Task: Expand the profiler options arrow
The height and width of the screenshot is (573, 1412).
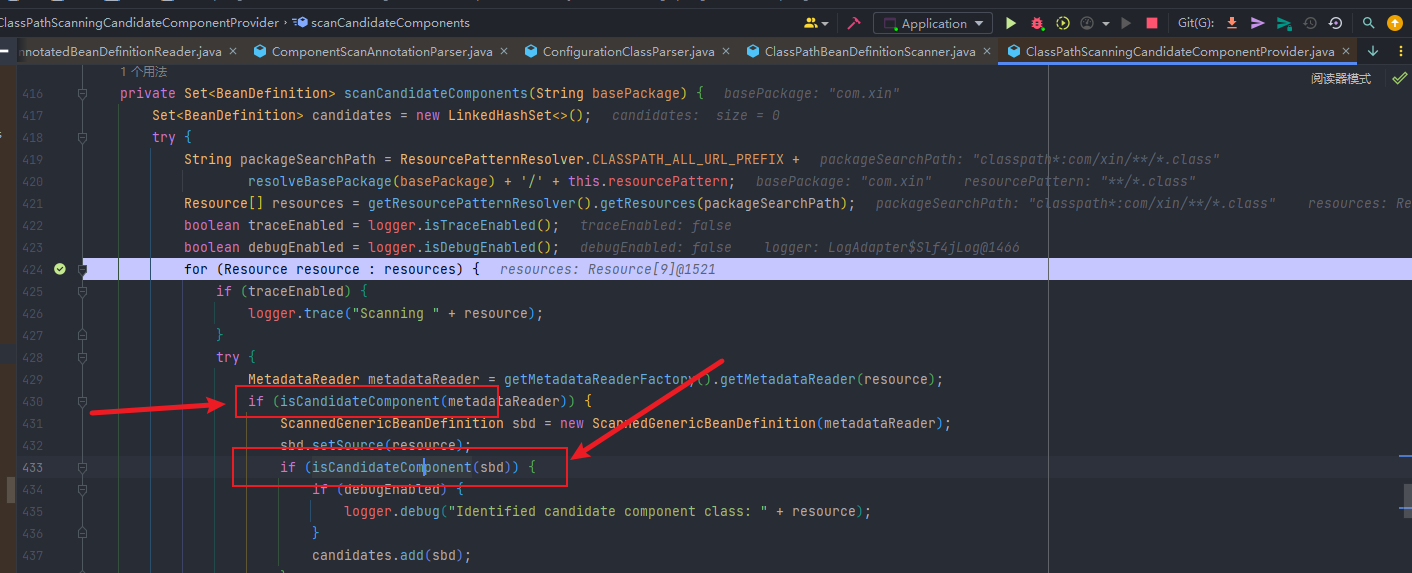Action: pyautogui.click(x=1105, y=23)
